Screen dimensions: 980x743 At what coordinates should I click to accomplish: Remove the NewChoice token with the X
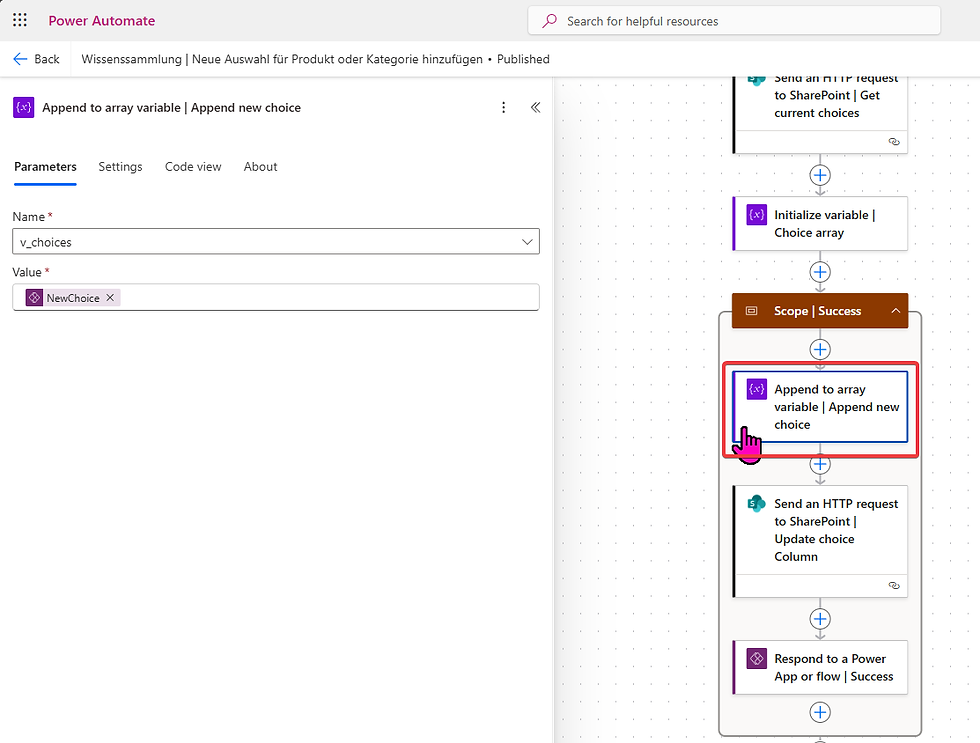pos(110,298)
